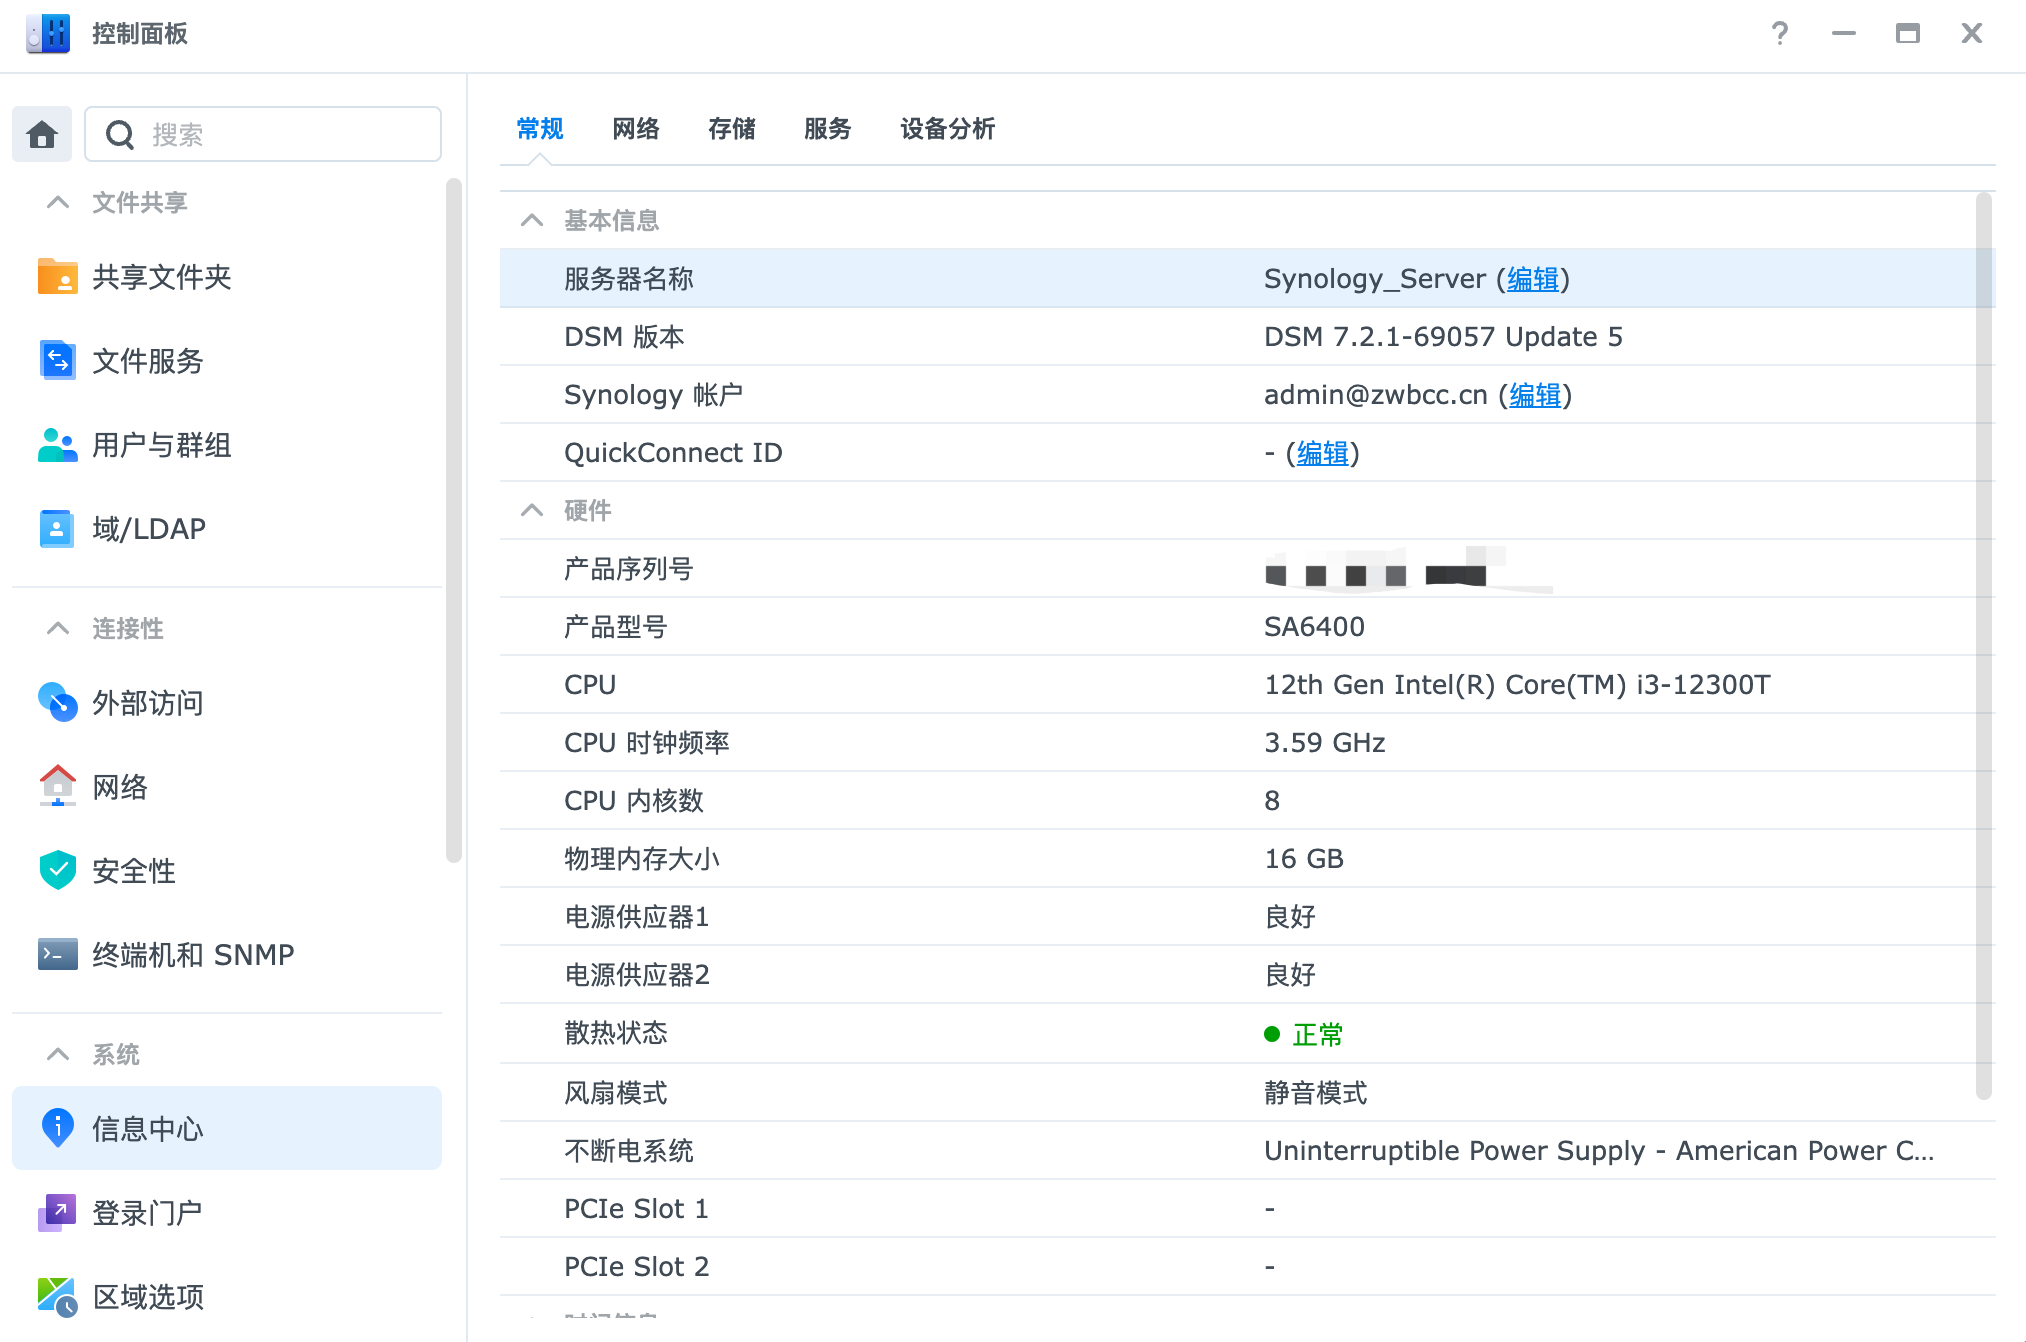
Task: Click the PCIe Slot 2 row label
Action: (636, 1267)
